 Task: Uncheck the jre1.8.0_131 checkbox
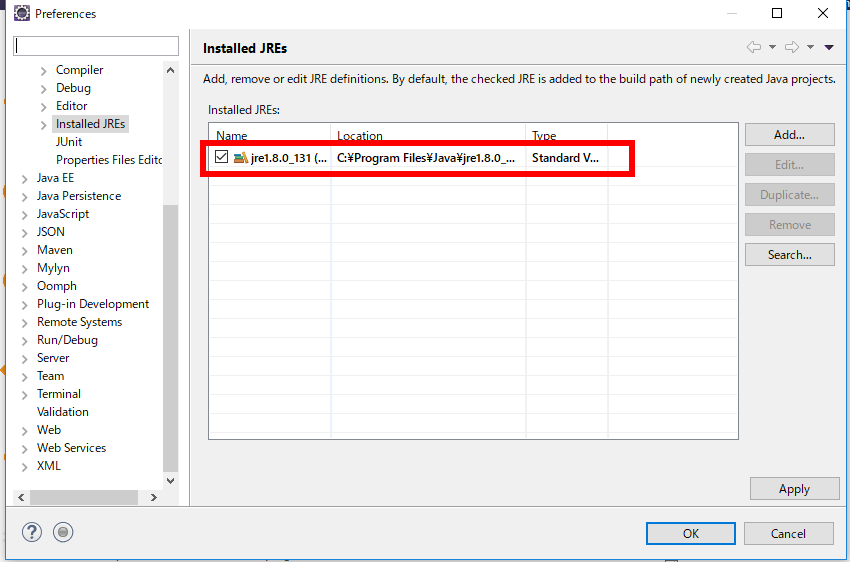tap(221, 157)
